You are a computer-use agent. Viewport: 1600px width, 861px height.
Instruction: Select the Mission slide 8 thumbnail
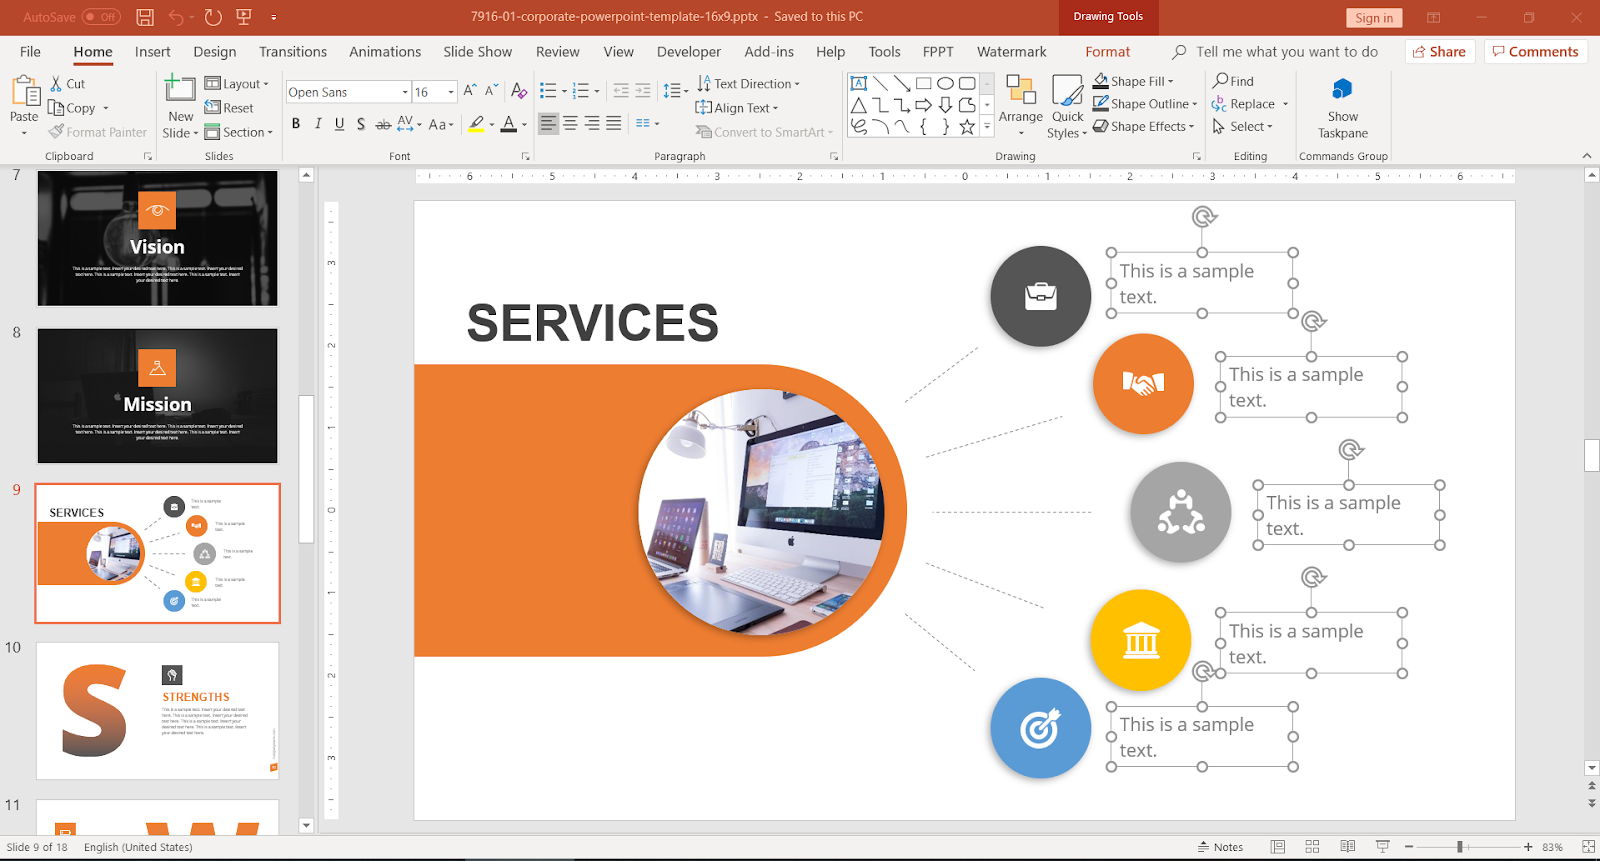157,396
